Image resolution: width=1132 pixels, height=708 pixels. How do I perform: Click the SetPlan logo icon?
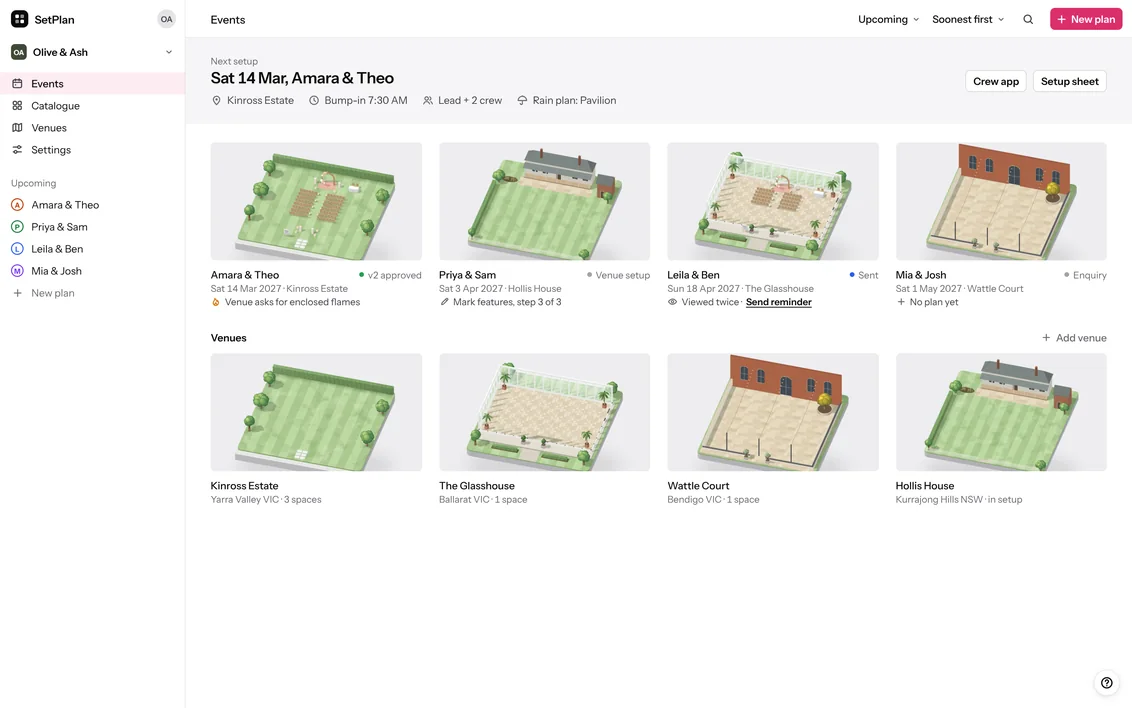click(x=19, y=19)
